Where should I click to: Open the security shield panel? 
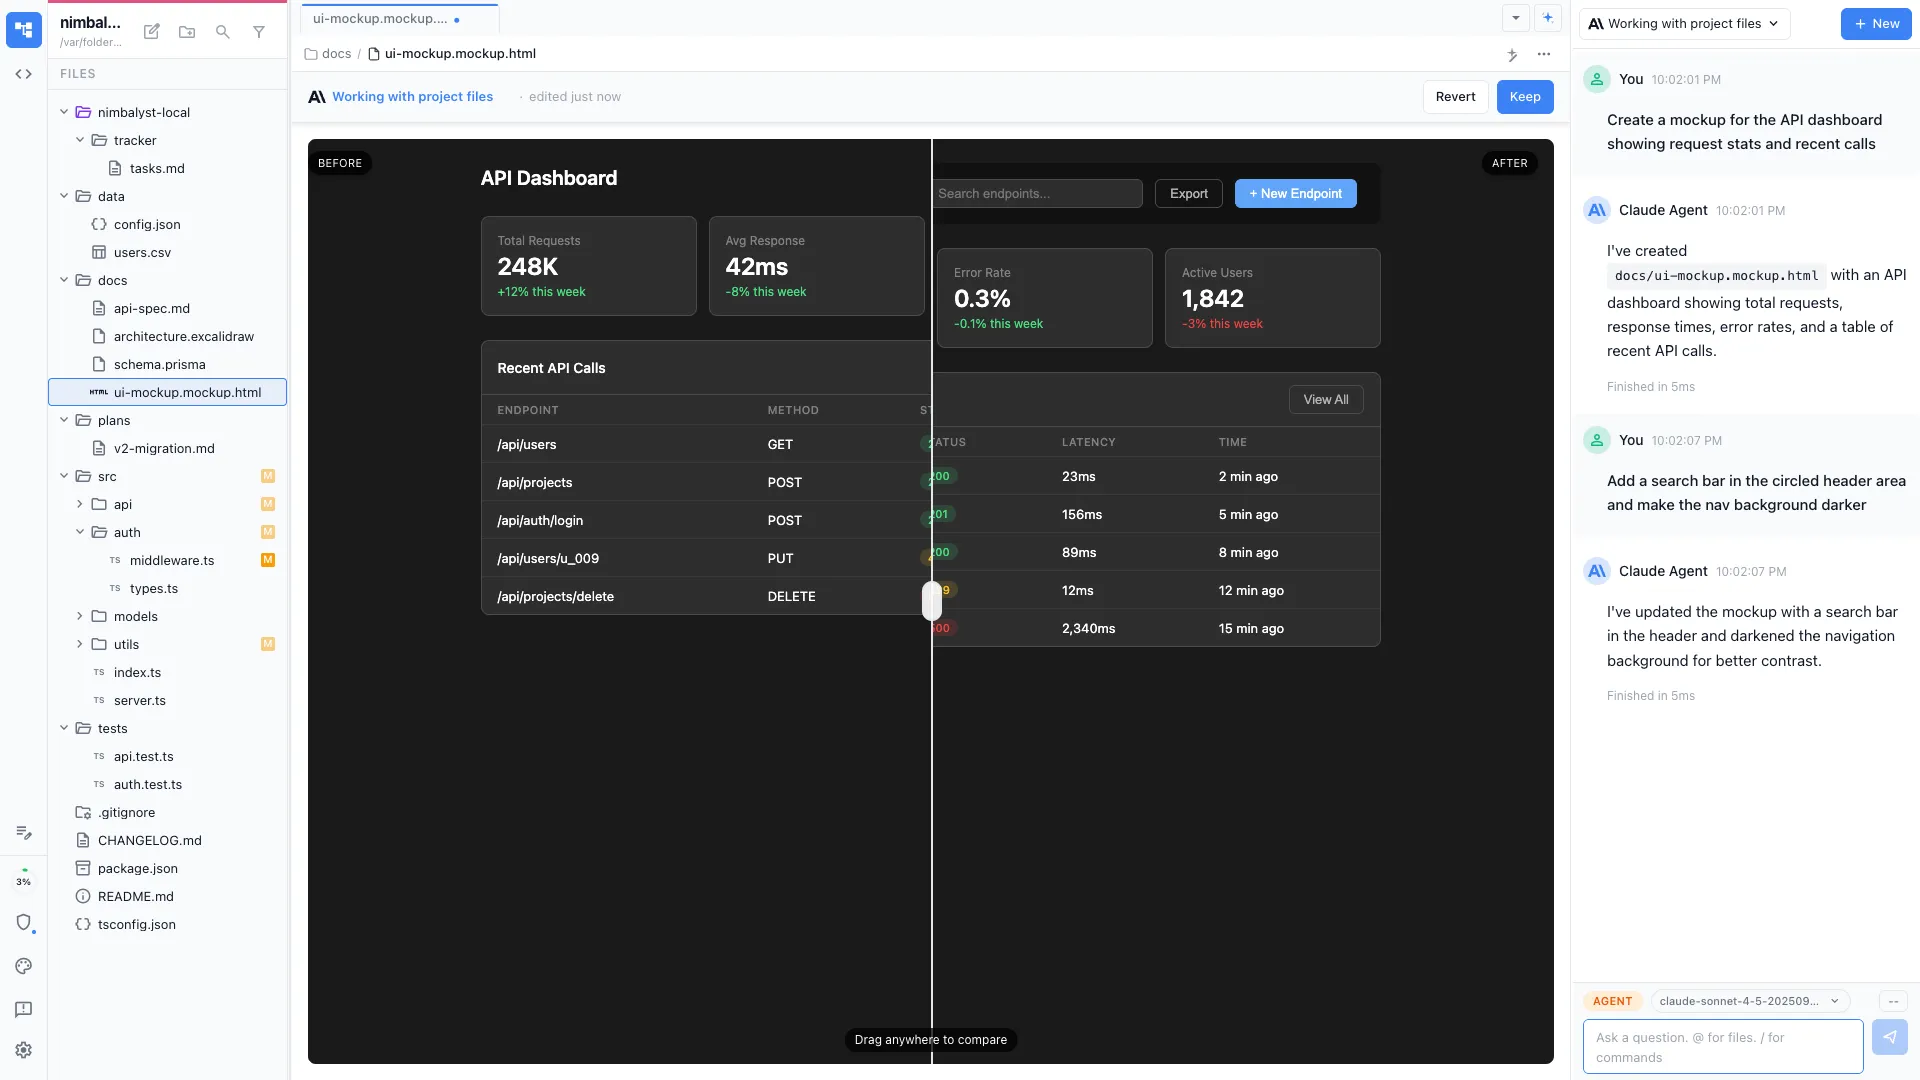coord(24,923)
